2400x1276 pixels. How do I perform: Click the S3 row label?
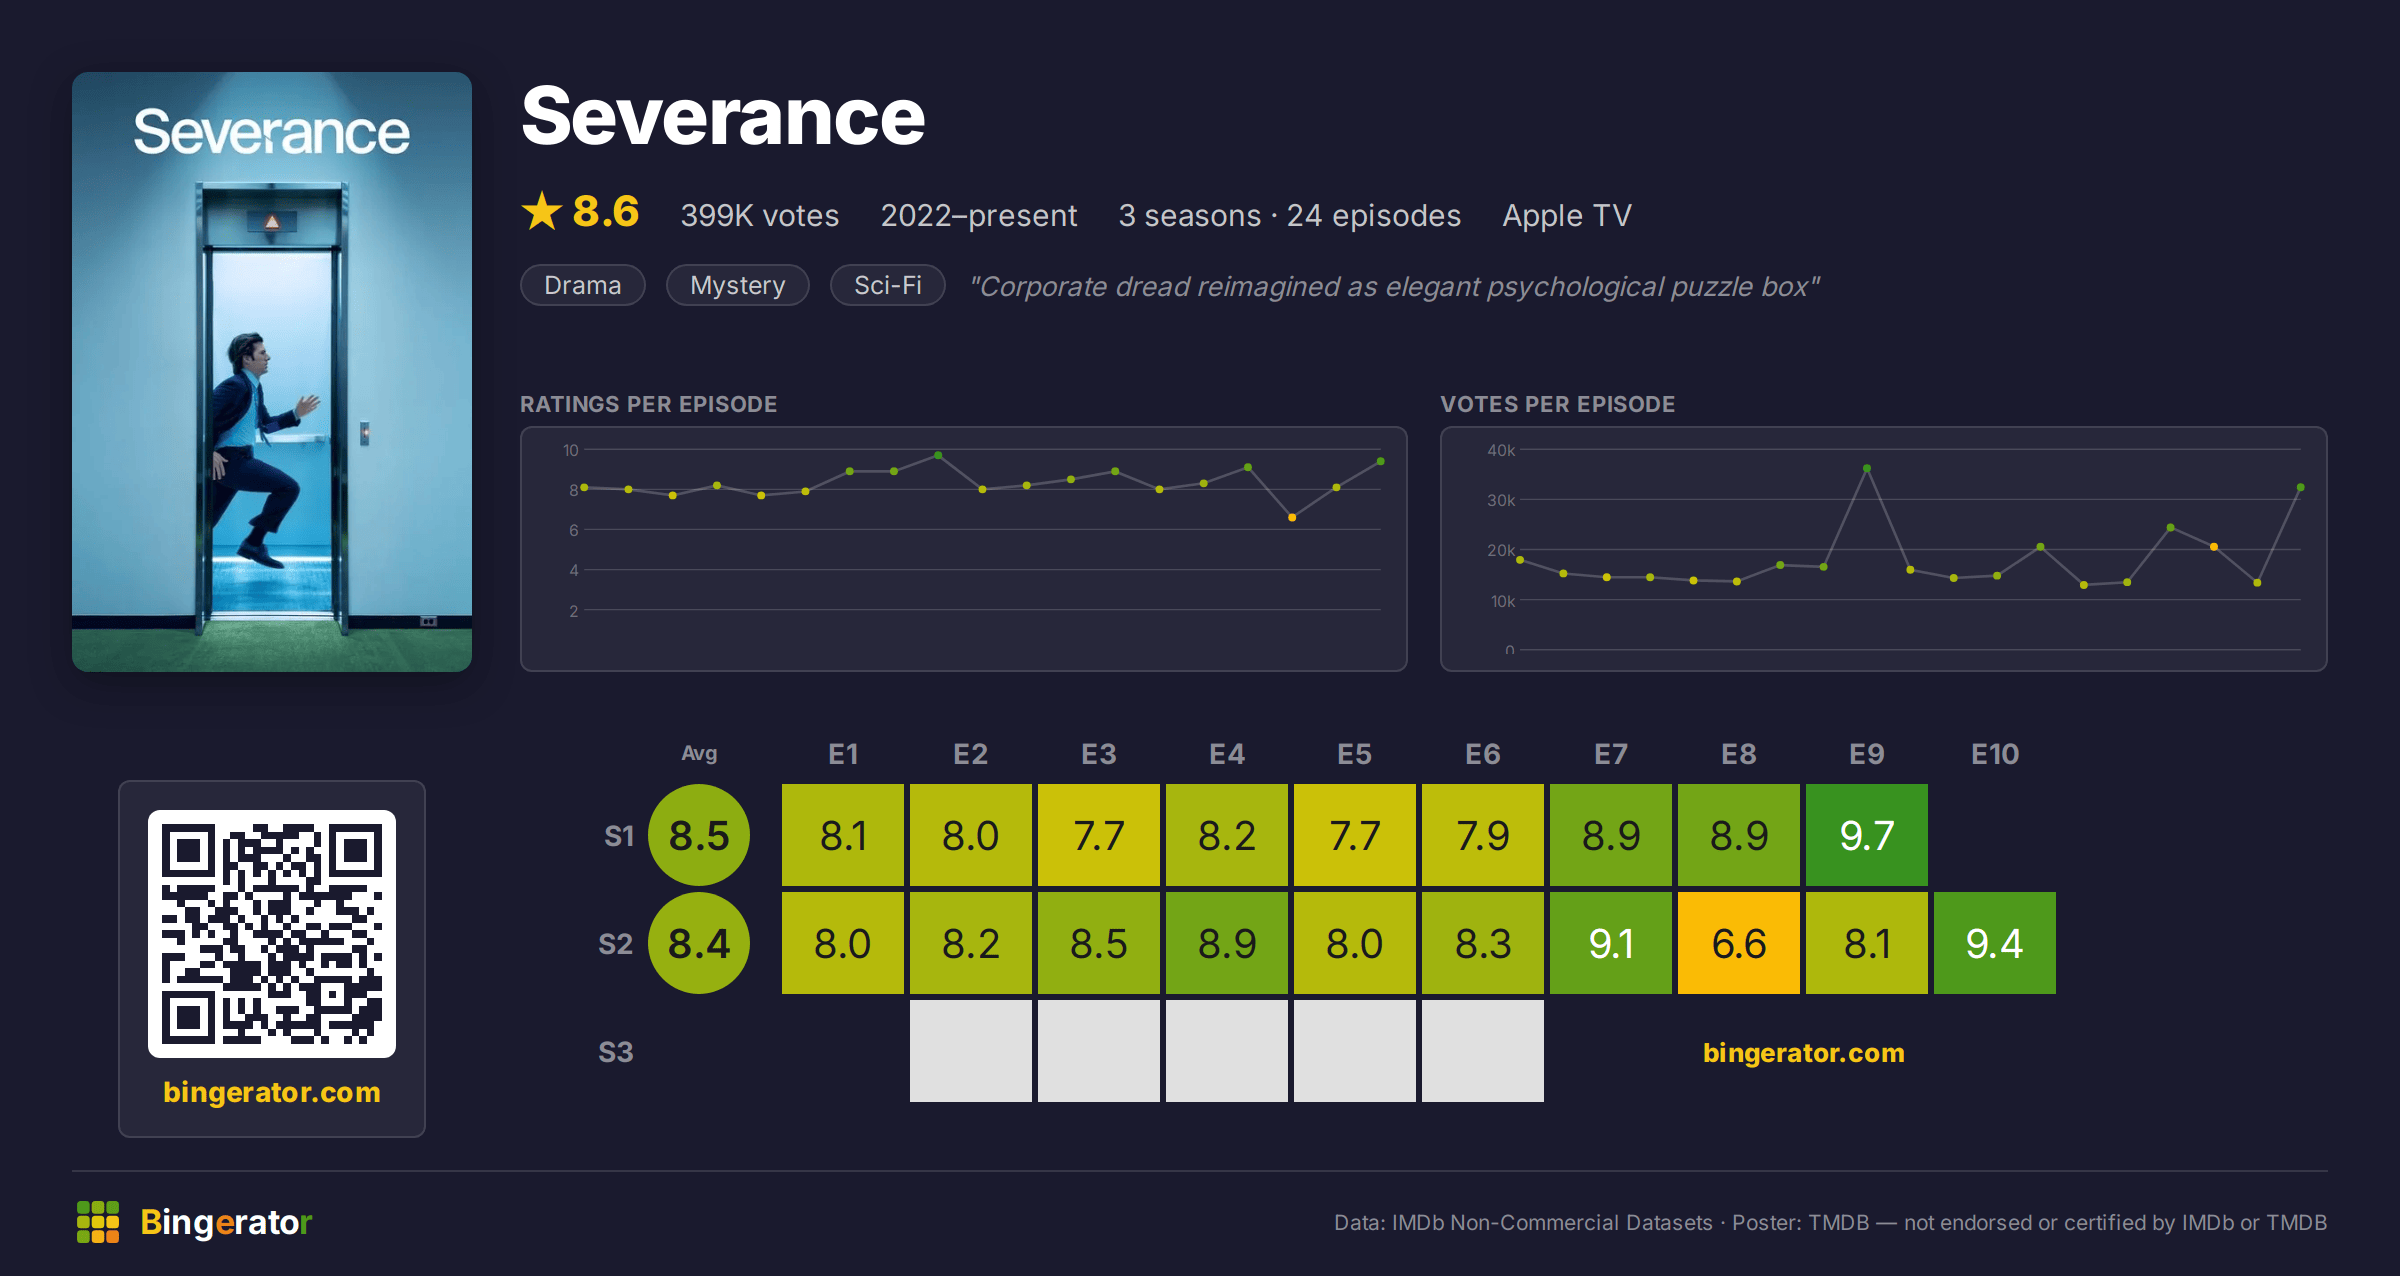(616, 1052)
